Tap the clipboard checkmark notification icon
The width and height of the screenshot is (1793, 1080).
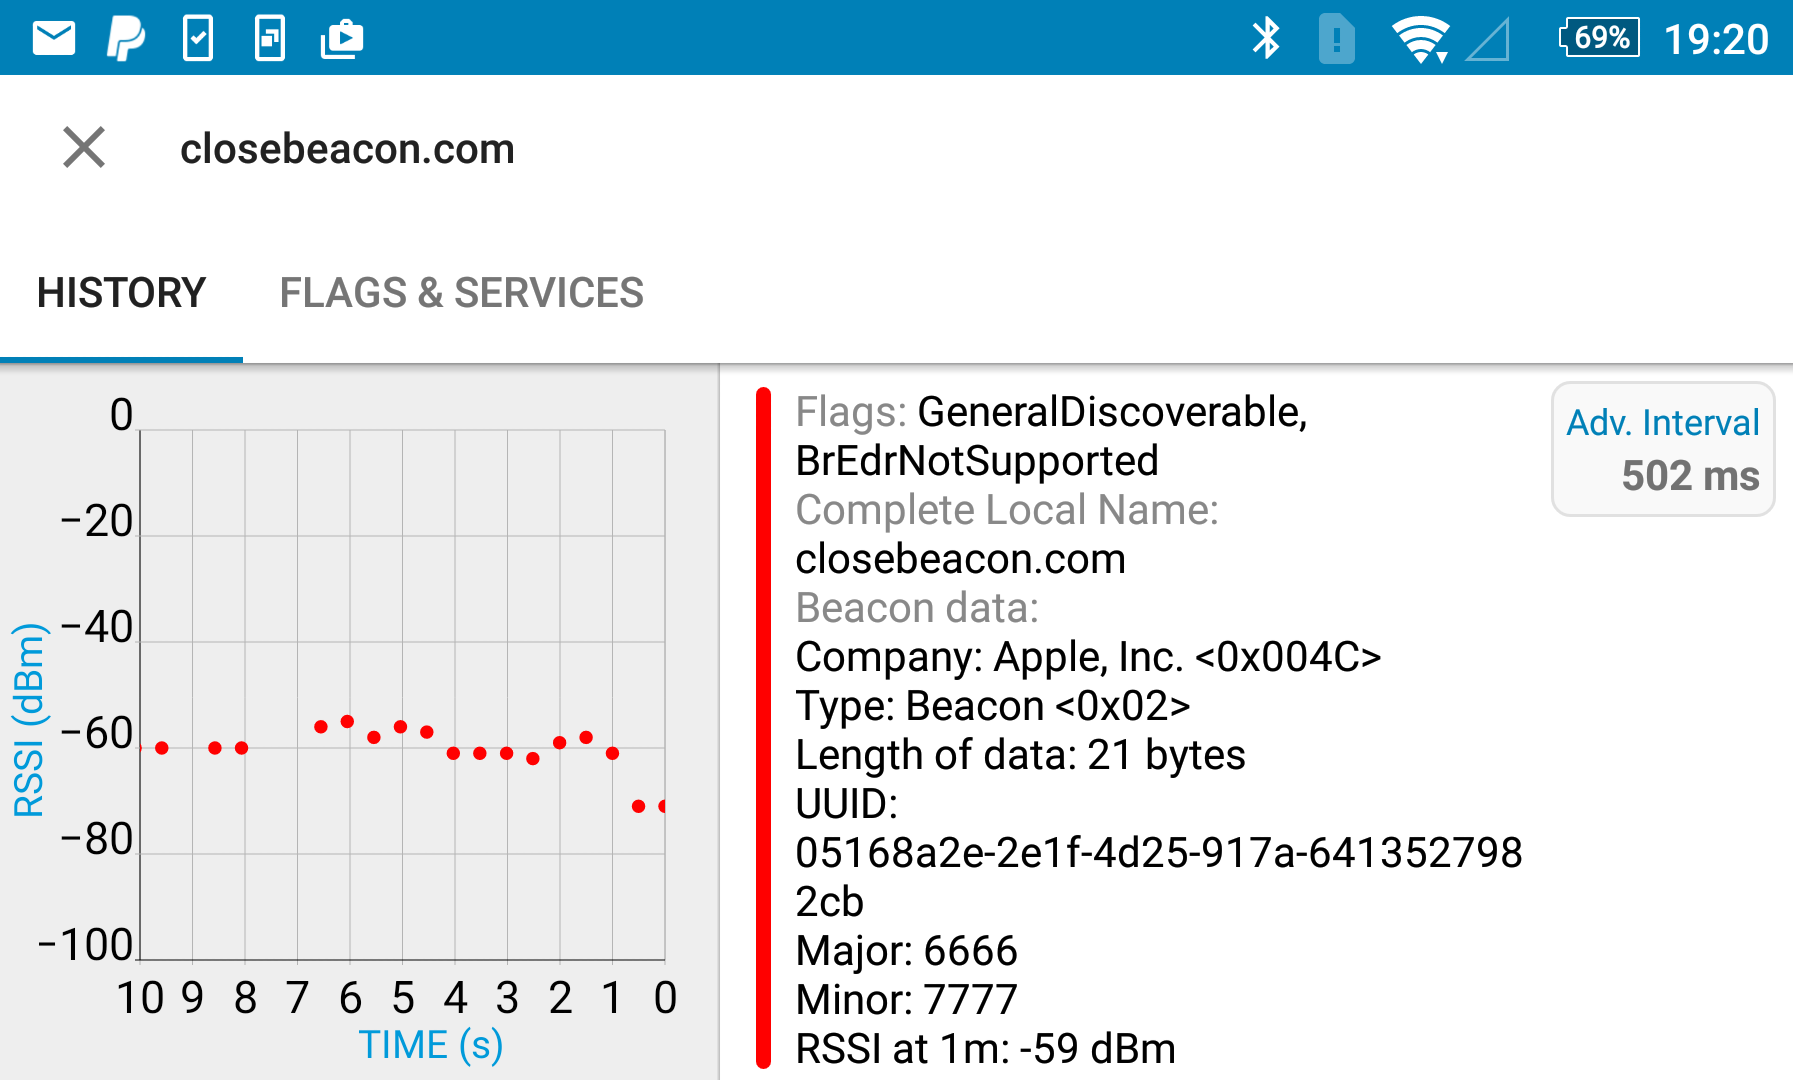198,39
